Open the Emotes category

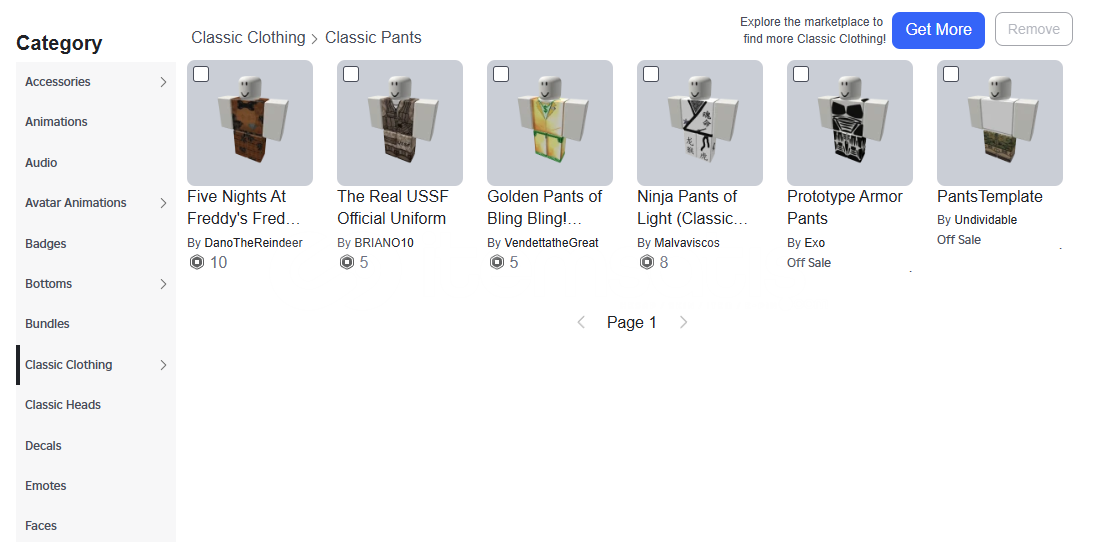coord(46,486)
